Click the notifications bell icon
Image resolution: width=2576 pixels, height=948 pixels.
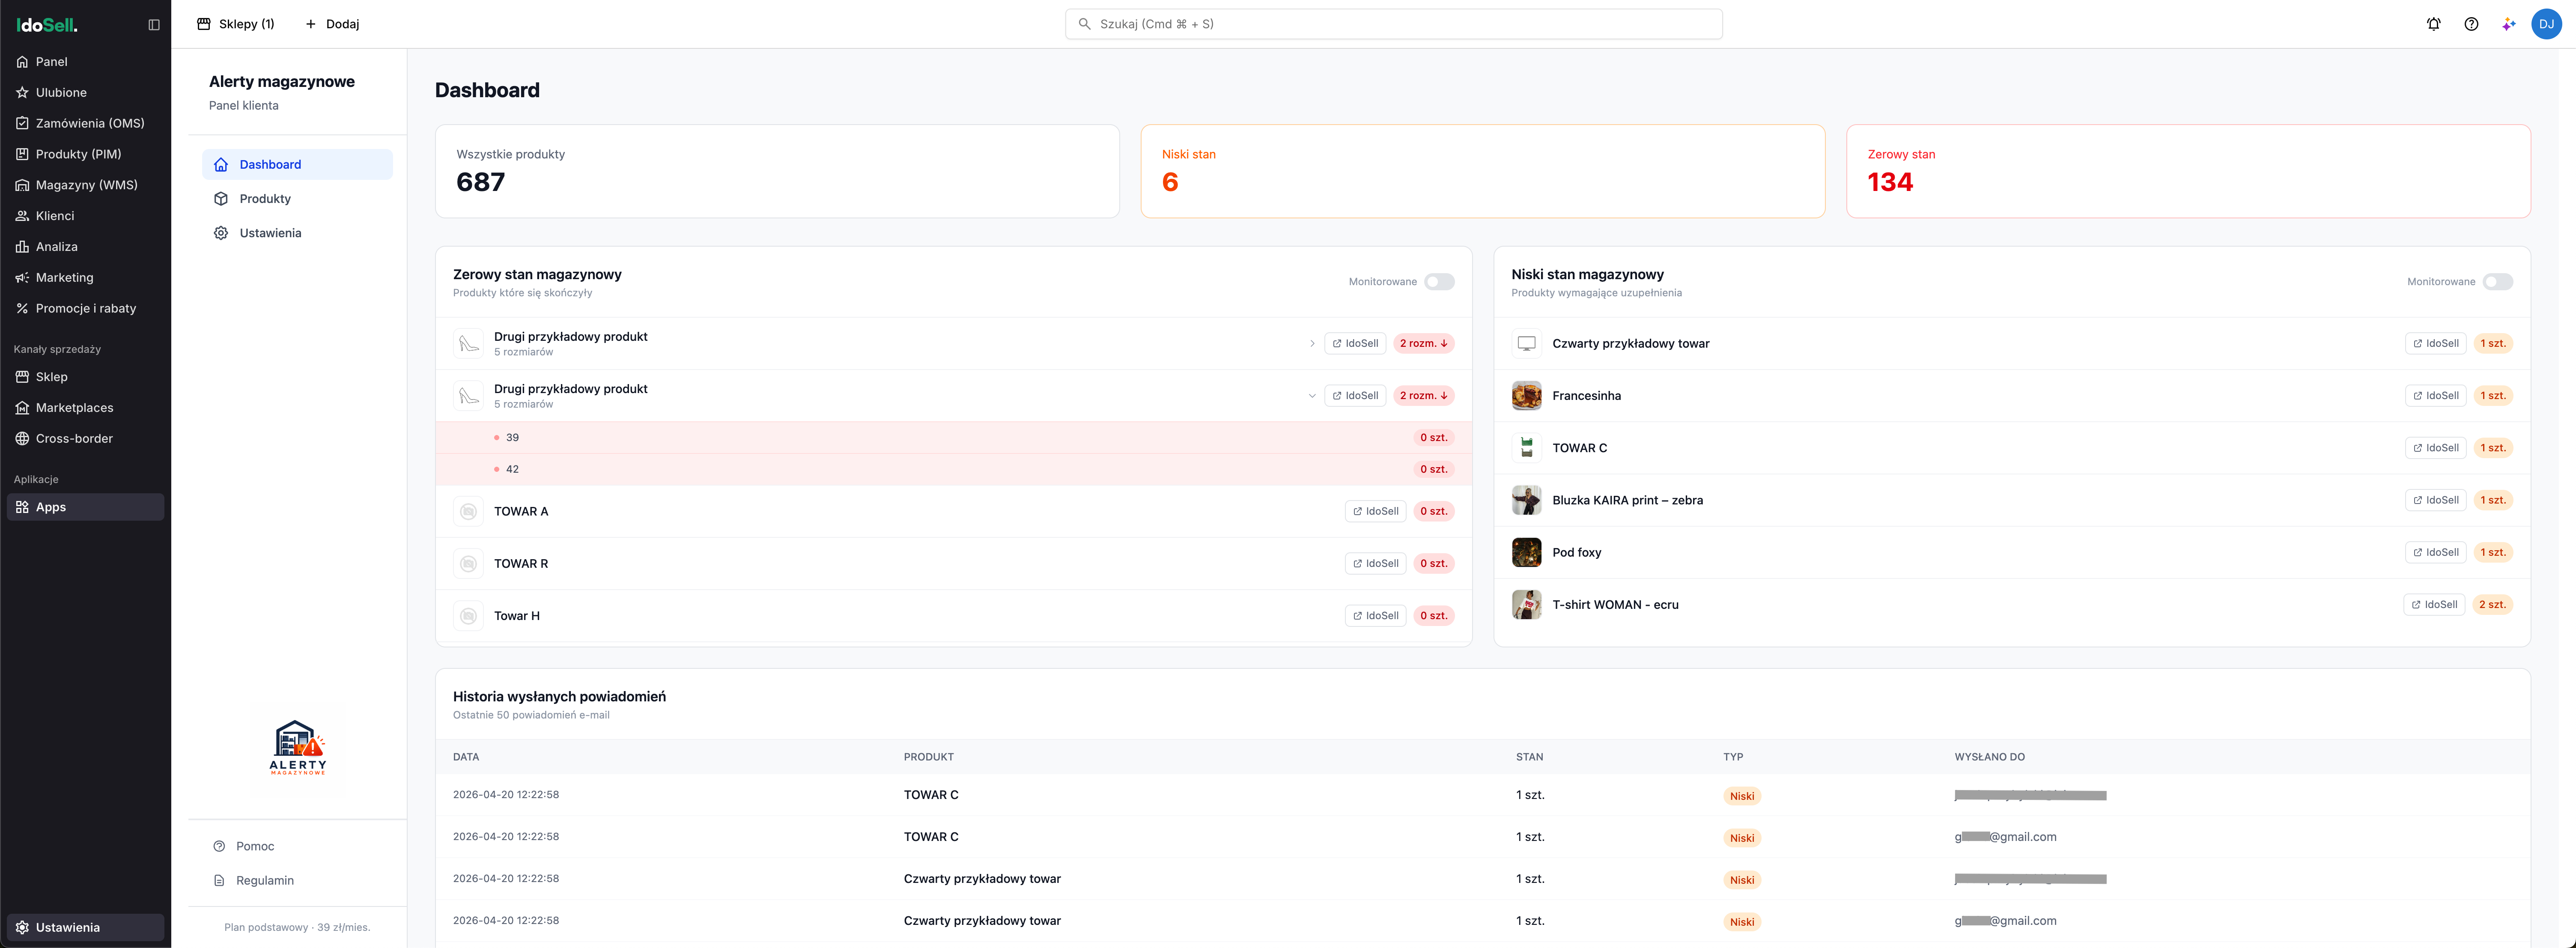pyautogui.click(x=2433, y=24)
